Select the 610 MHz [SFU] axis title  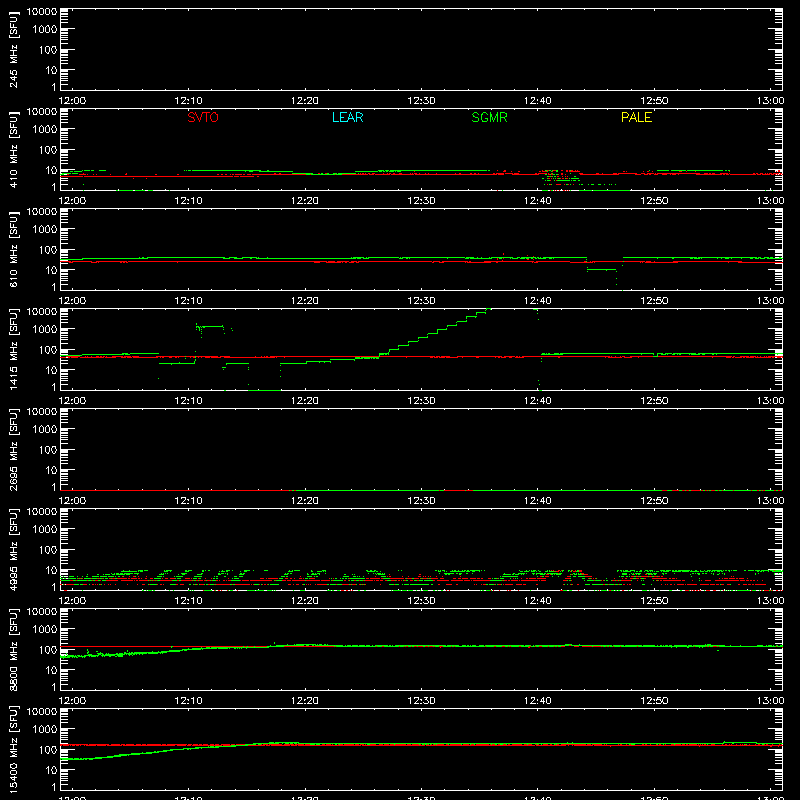point(14,250)
